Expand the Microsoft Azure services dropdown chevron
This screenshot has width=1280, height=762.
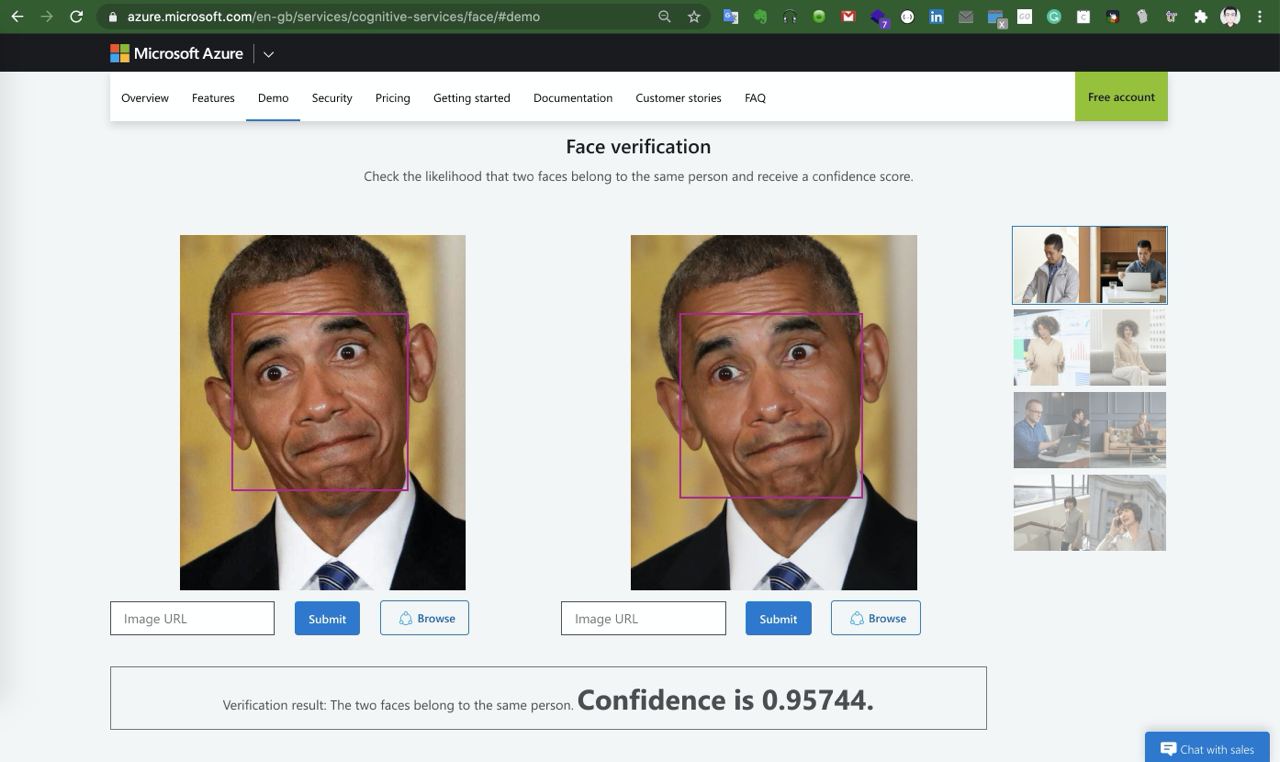tap(268, 54)
